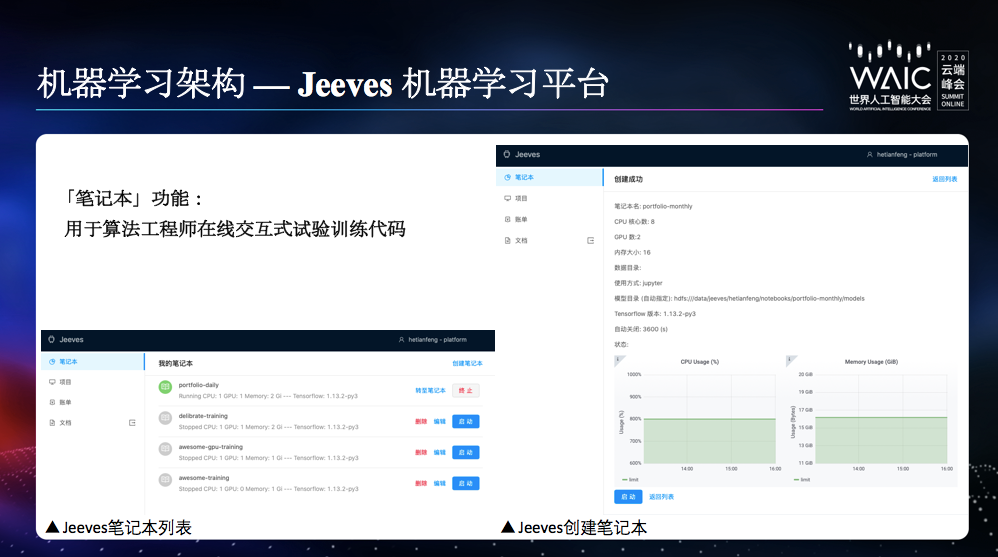Image resolution: width=998 pixels, height=557 pixels.
Task: Select 笔记本 in notebook list window sidebar
Action: [93, 362]
